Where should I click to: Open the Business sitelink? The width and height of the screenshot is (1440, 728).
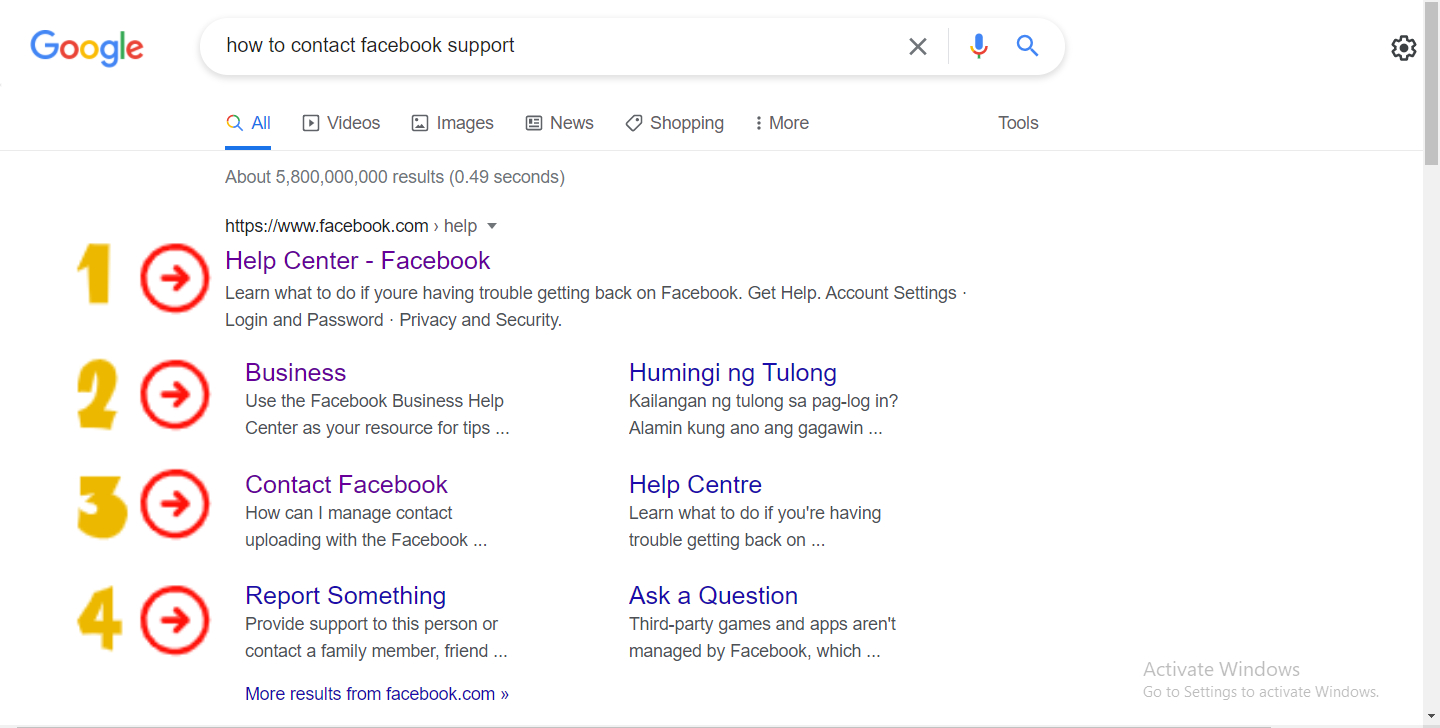[x=295, y=373]
